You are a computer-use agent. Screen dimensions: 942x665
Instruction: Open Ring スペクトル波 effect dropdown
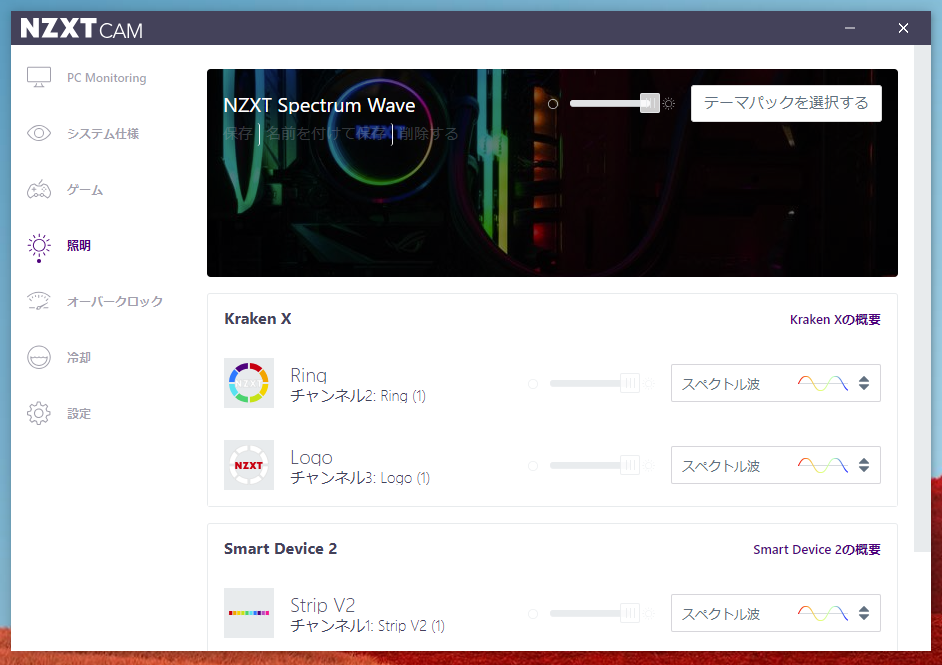coord(776,383)
